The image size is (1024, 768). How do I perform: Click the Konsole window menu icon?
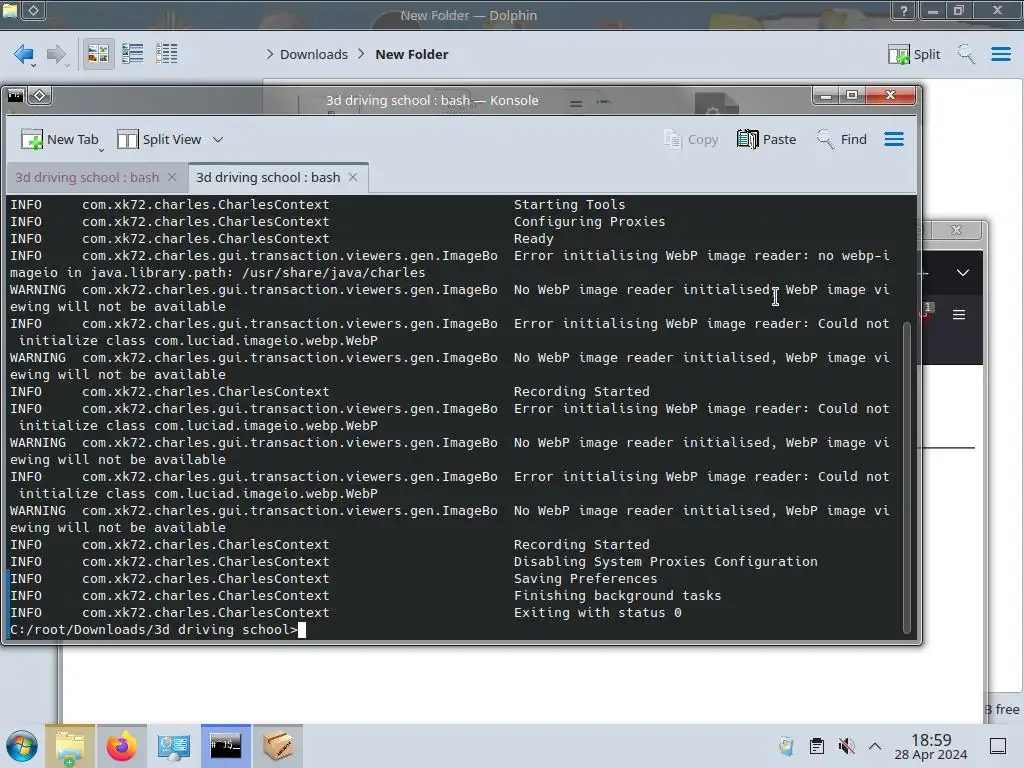(16, 96)
